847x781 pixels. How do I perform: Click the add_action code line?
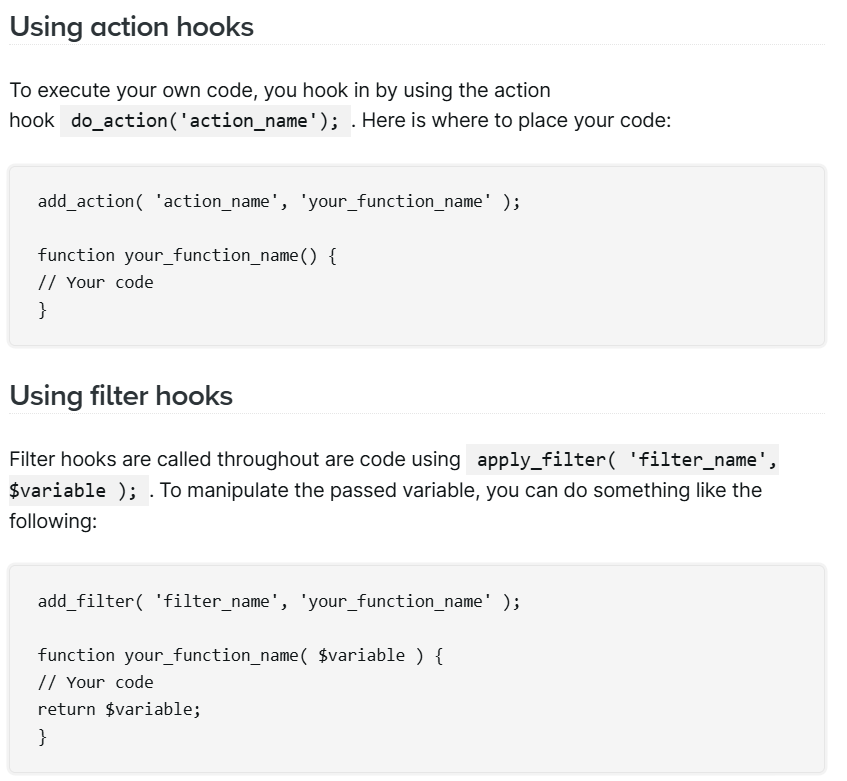(279, 201)
